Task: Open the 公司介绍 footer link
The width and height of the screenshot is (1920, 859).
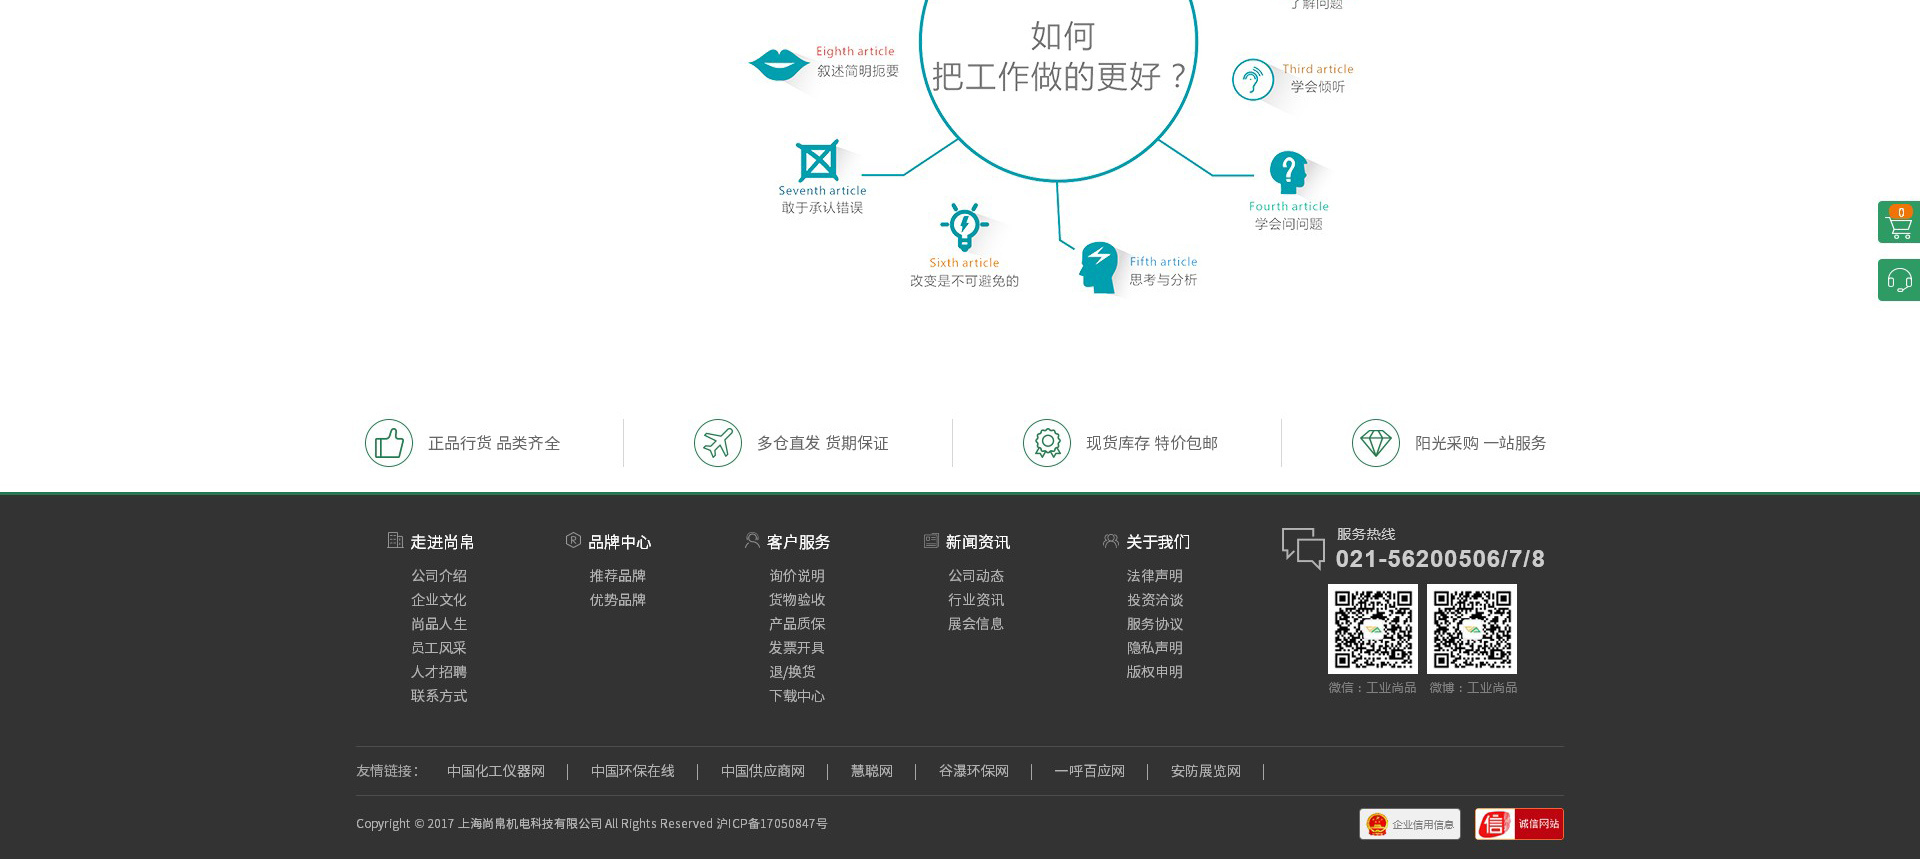Action: (x=439, y=576)
